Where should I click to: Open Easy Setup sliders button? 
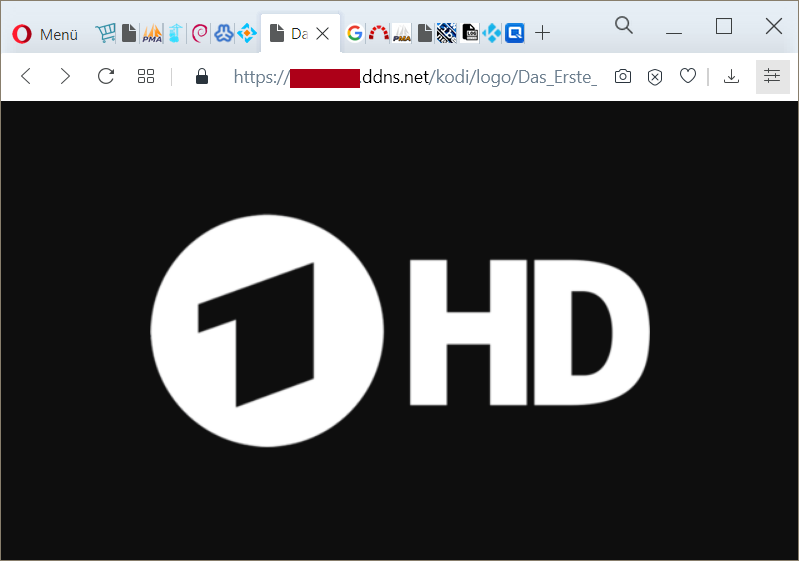click(772, 76)
